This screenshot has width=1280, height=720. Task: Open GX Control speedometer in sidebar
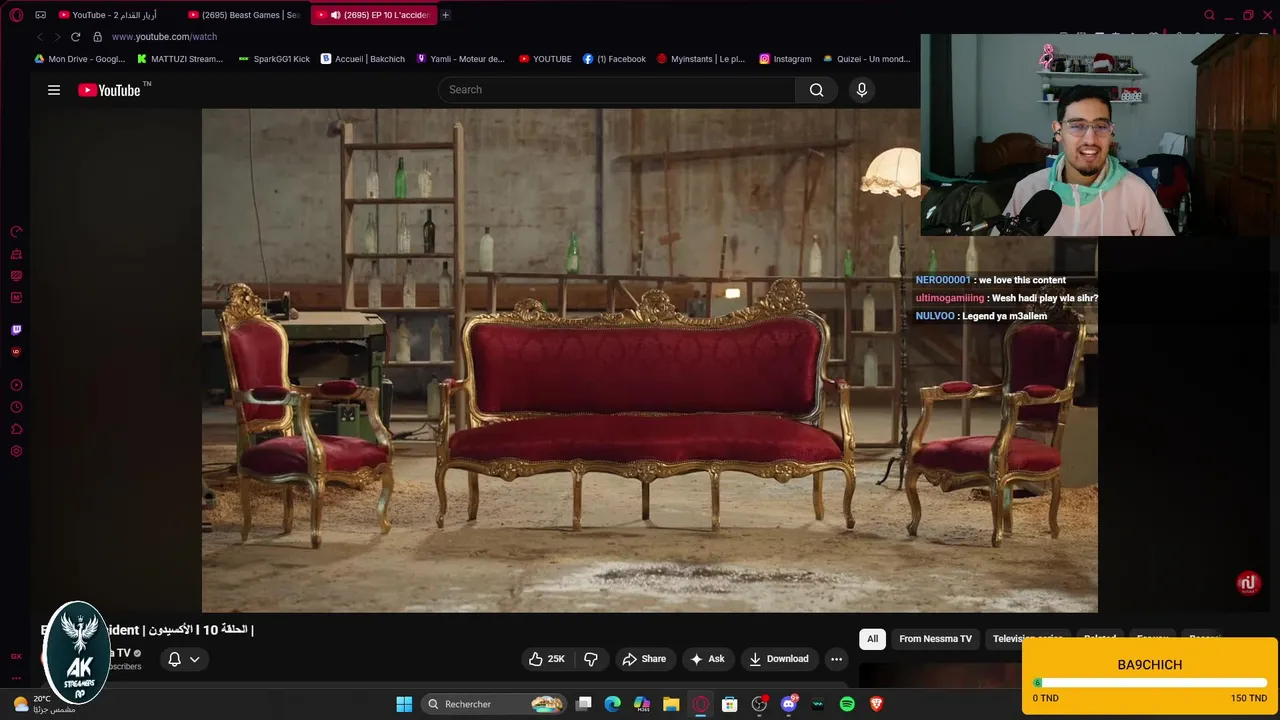(x=16, y=231)
